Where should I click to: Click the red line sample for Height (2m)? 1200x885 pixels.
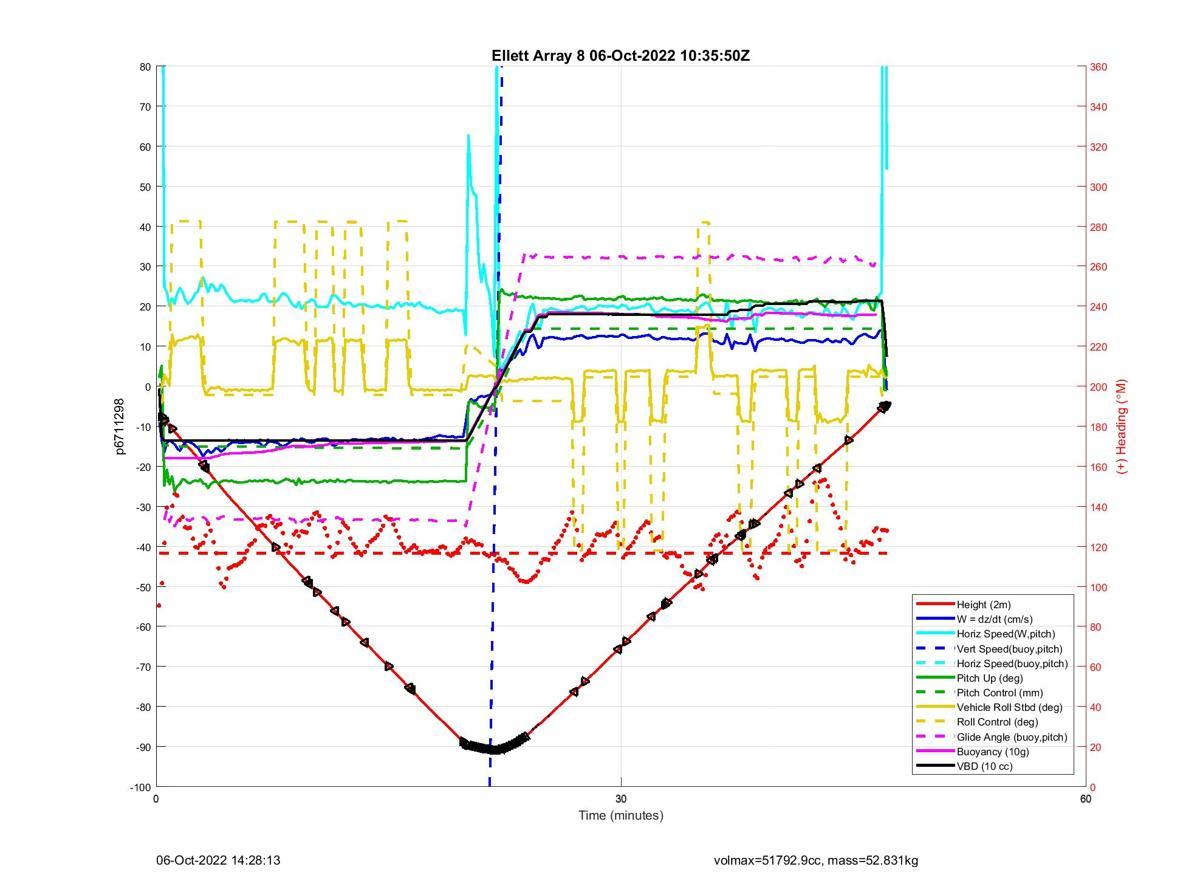pos(934,604)
